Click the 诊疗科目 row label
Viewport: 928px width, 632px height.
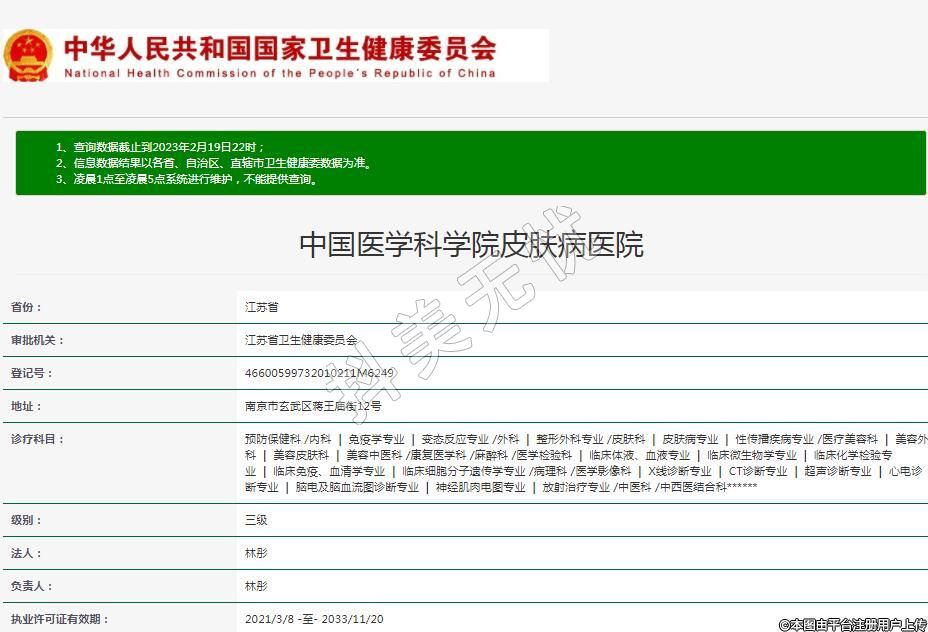pyautogui.click(x=37, y=439)
